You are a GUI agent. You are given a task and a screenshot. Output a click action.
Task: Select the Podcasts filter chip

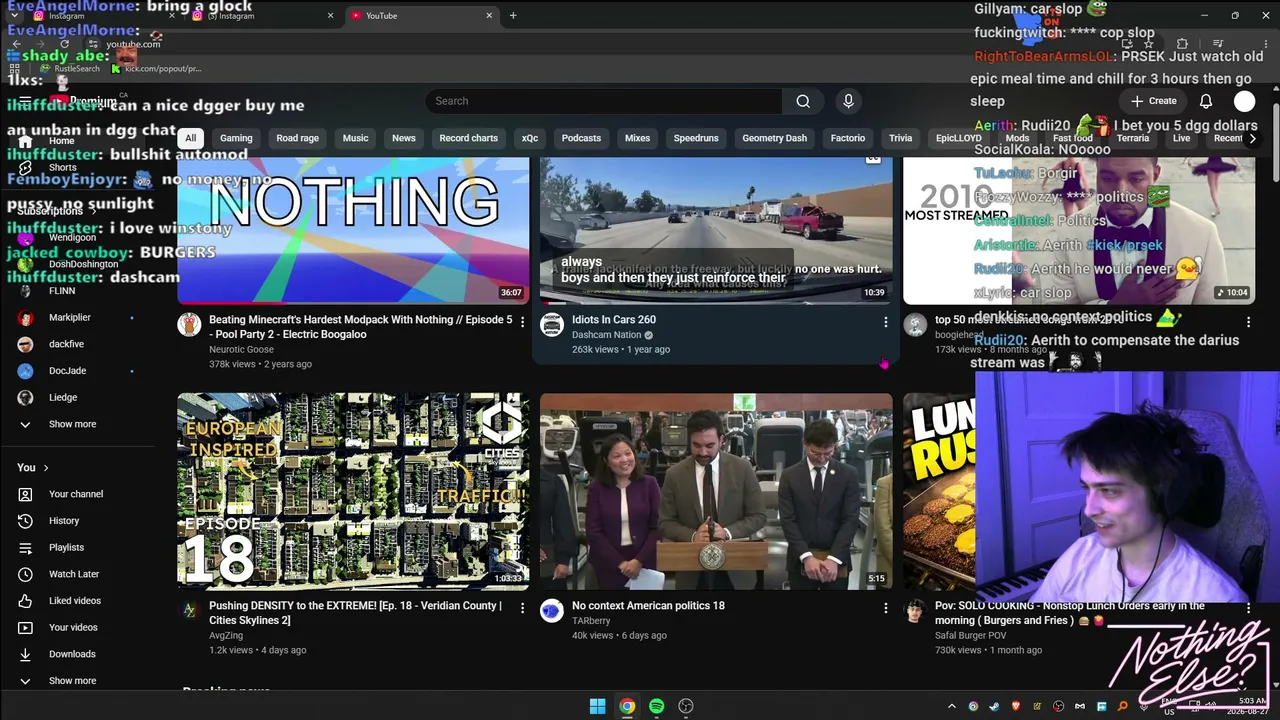(x=581, y=138)
